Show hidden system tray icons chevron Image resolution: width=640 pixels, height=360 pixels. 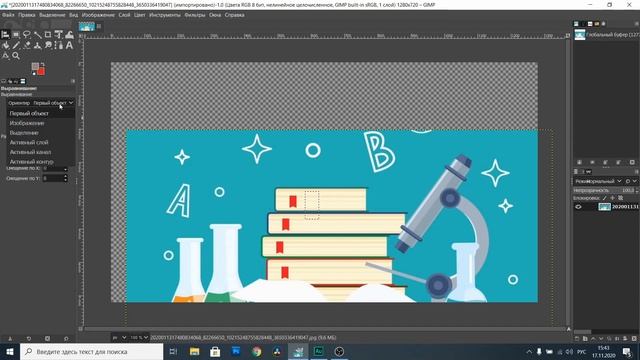tap(529, 351)
